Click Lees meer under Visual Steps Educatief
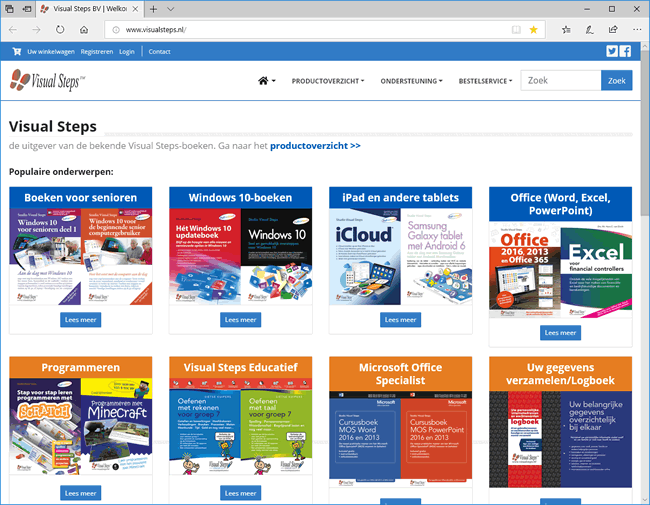The height and width of the screenshot is (505, 650). (x=240, y=493)
